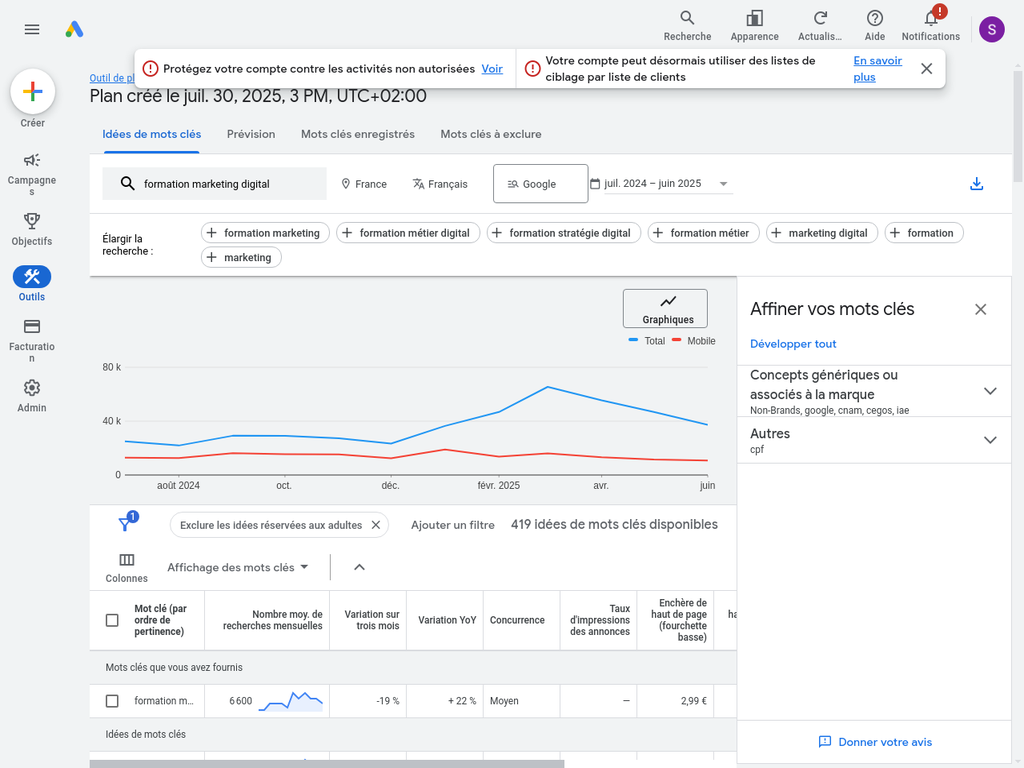Open the hamburger main menu

pos(32,29)
